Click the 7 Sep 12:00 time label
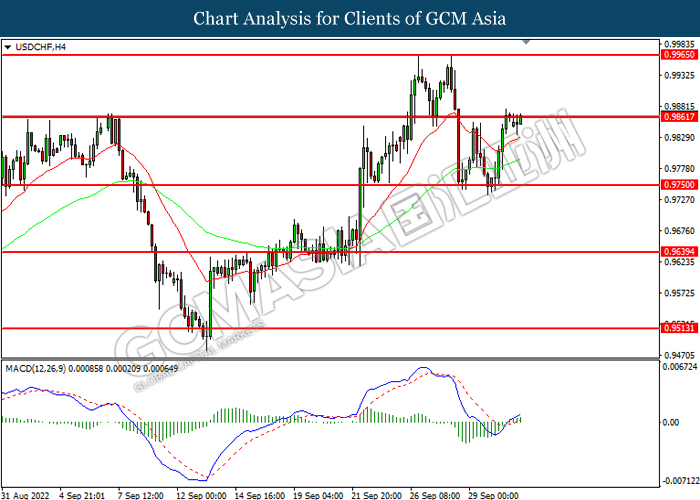 pyautogui.click(x=140, y=496)
